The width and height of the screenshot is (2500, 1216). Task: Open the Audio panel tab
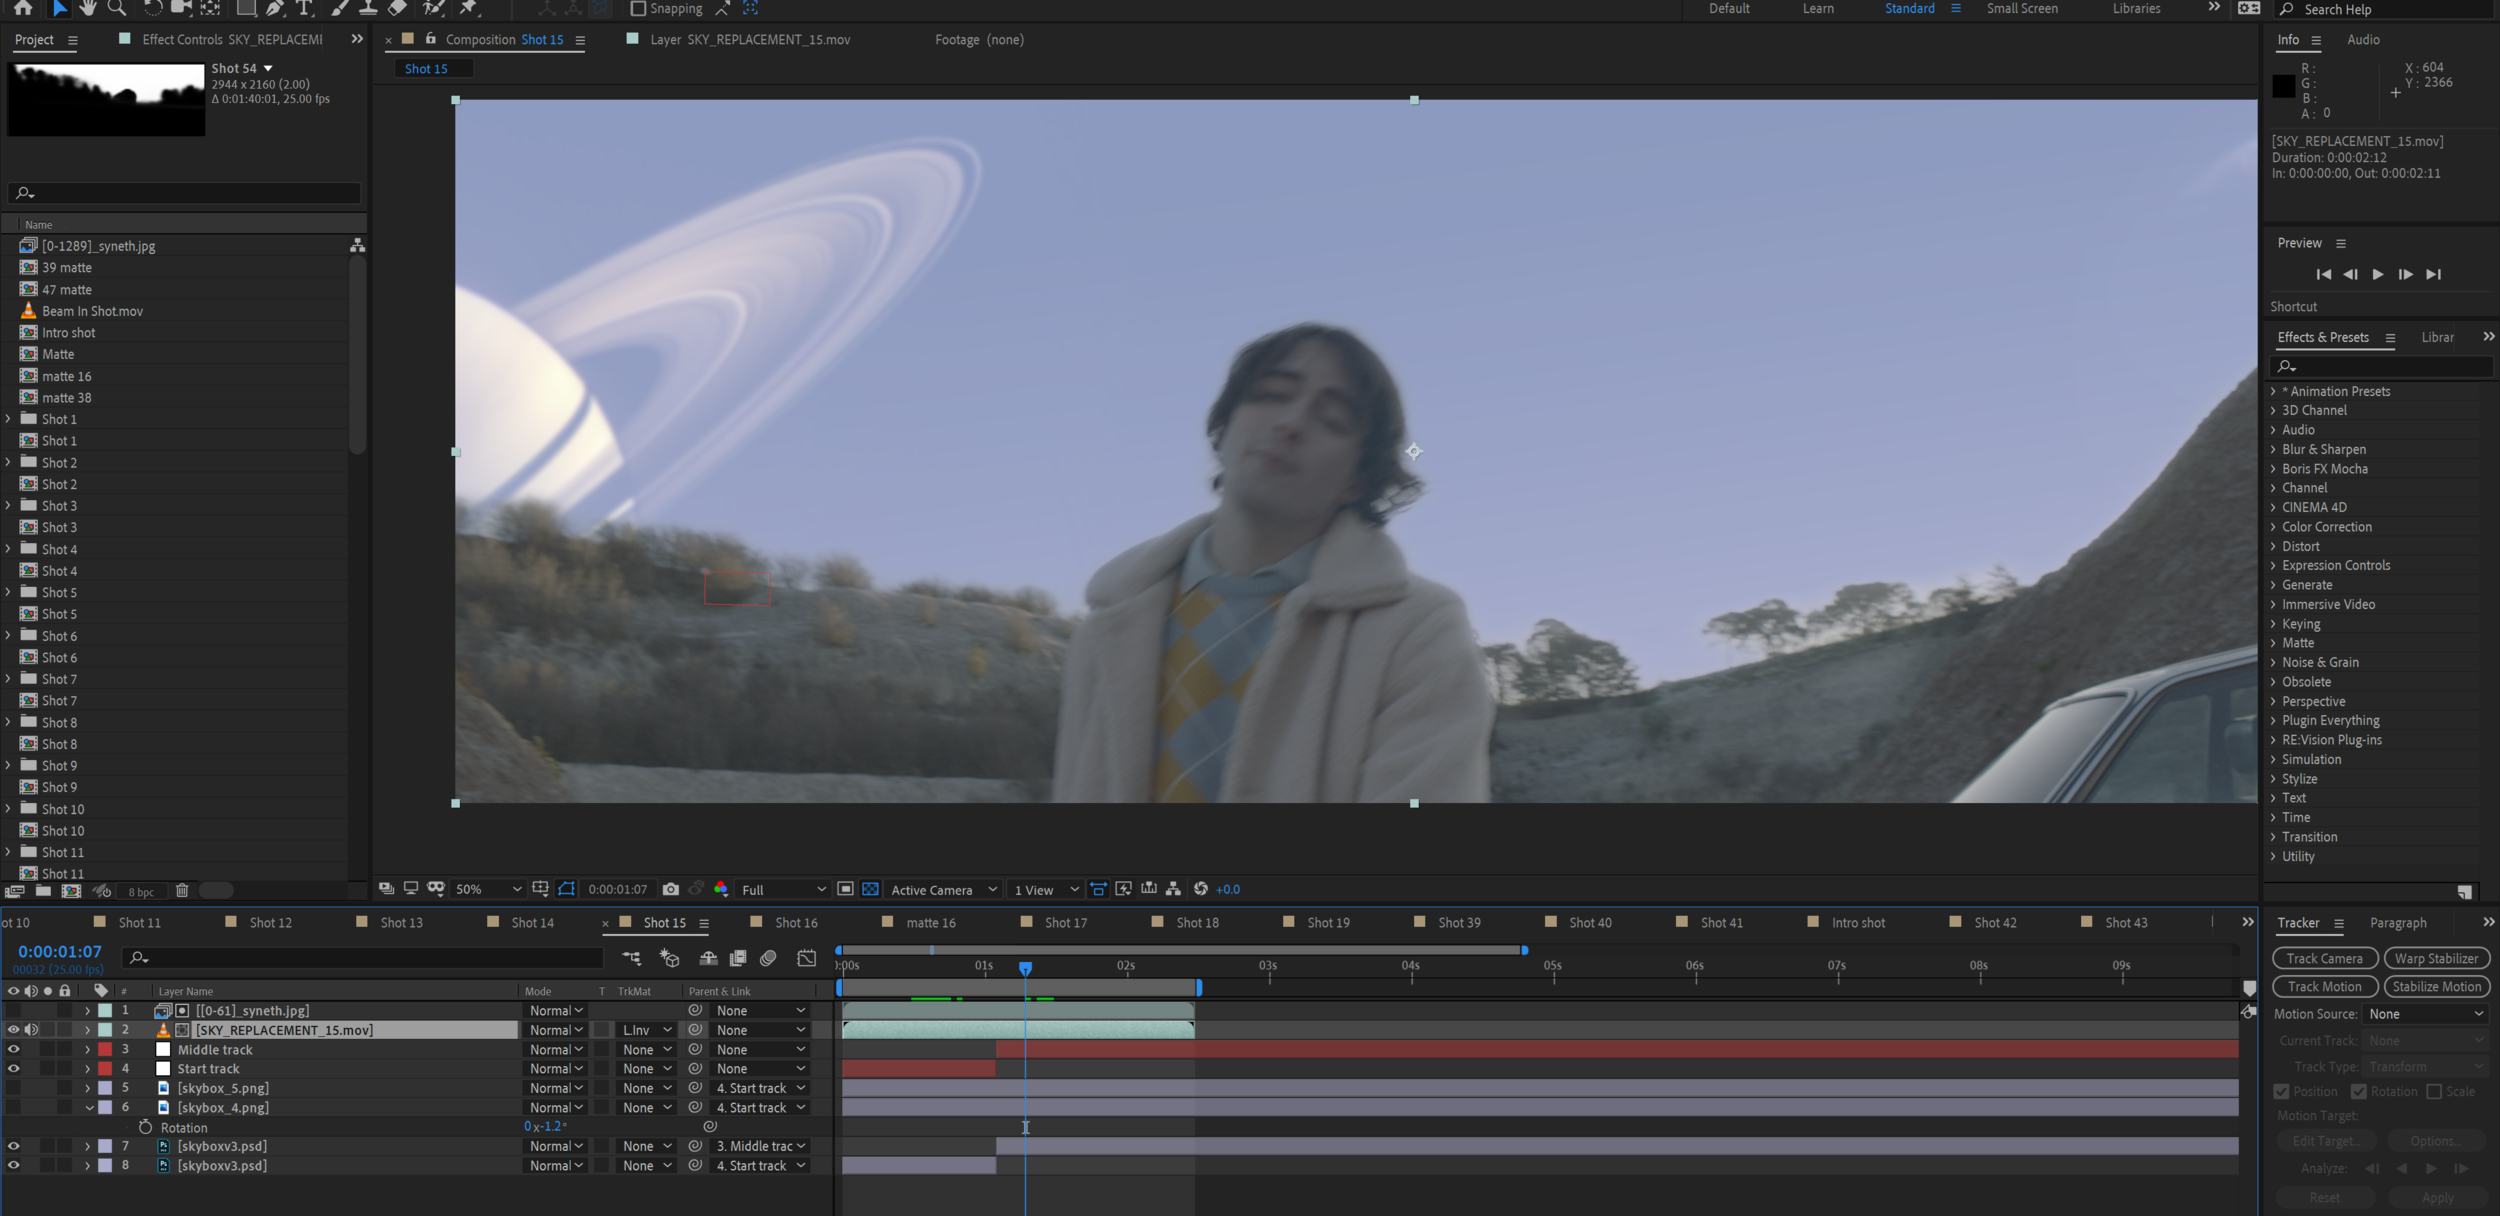[2363, 40]
